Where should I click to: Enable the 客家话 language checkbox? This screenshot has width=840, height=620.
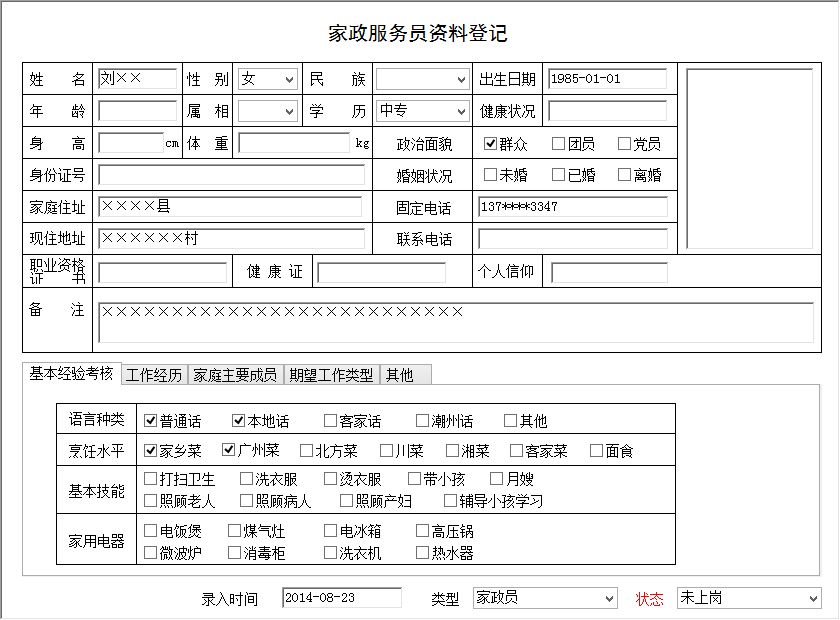pyautogui.click(x=331, y=421)
